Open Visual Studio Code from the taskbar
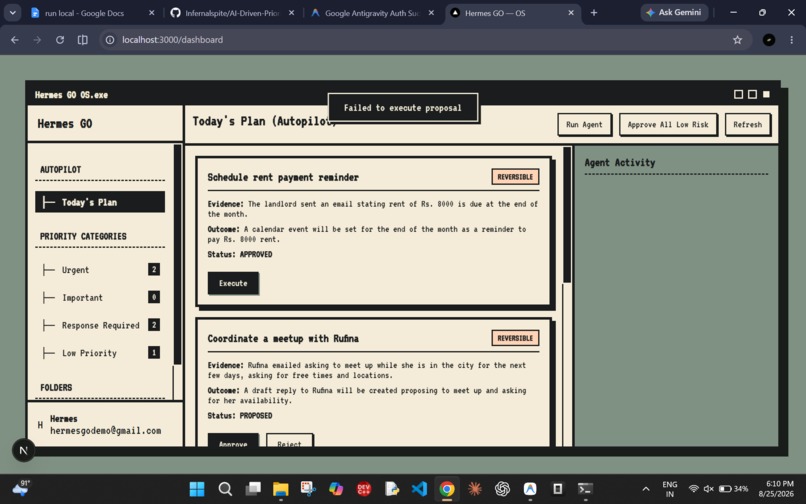The image size is (806, 504). click(x=419, y=489)
